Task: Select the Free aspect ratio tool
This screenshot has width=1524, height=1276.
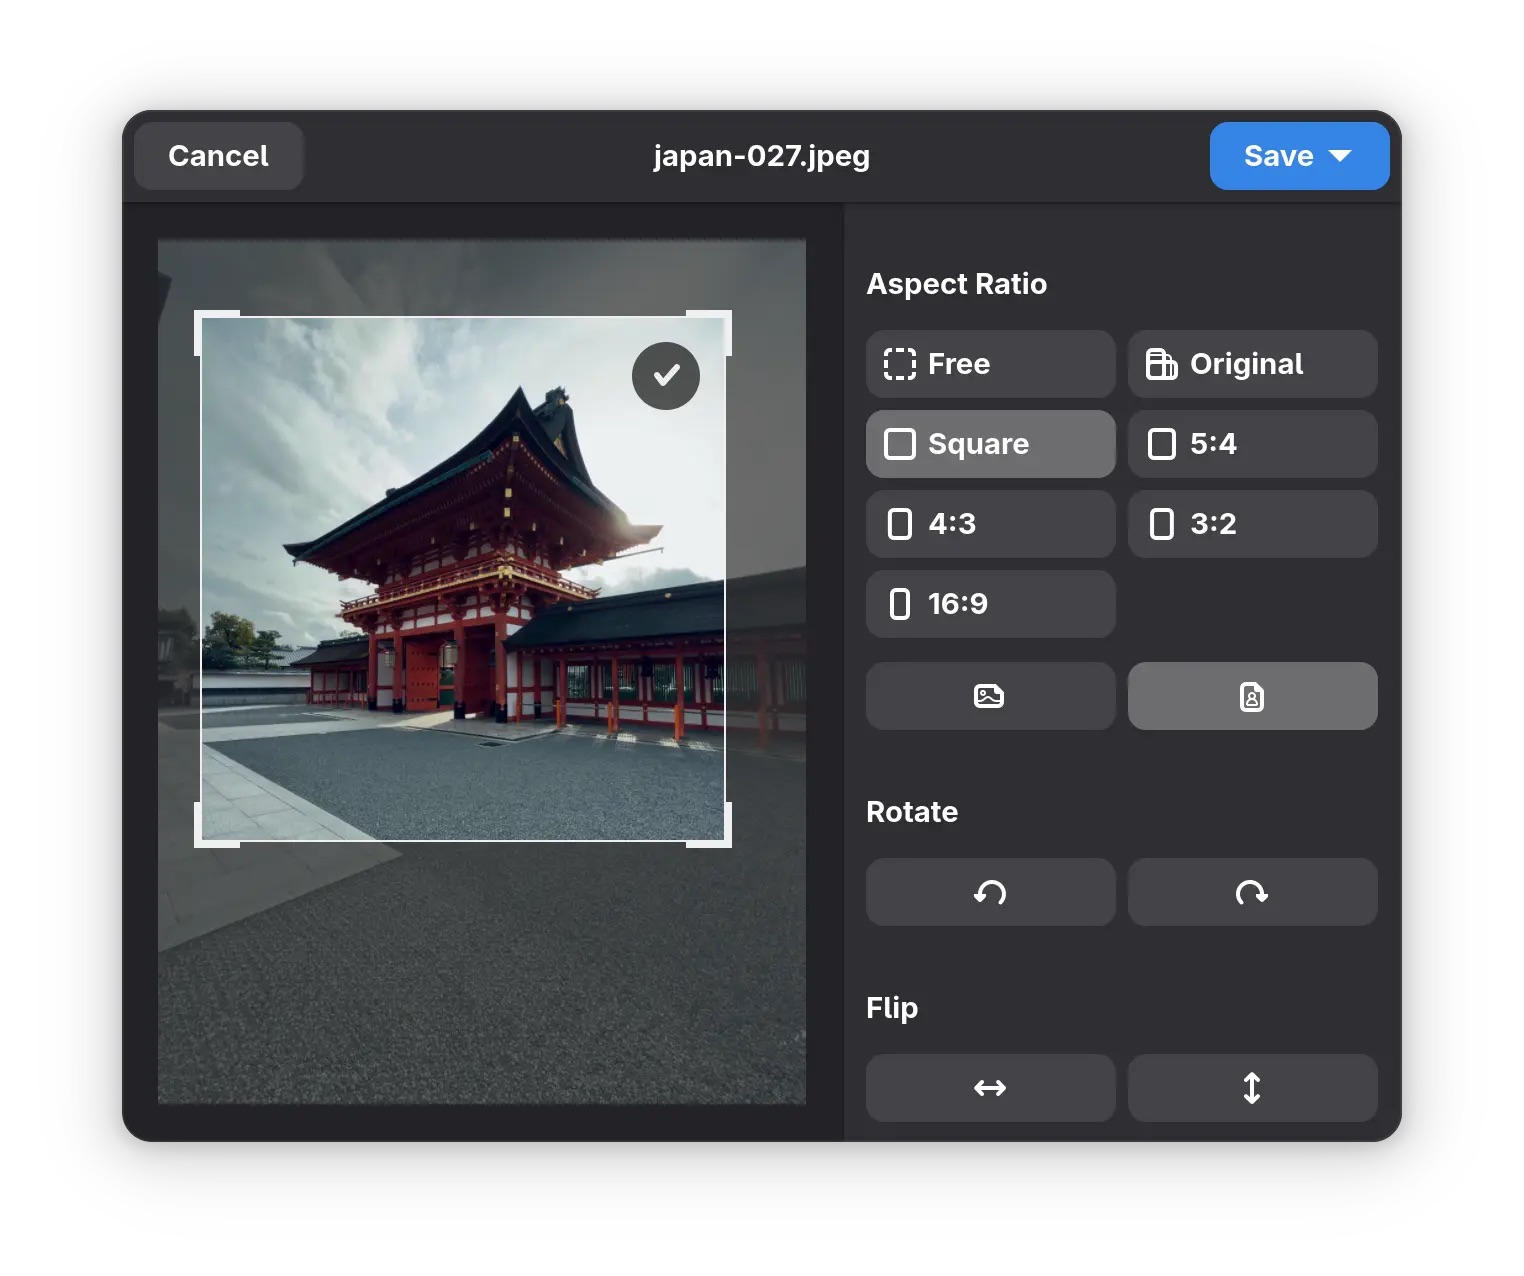Action: (990, 364)
